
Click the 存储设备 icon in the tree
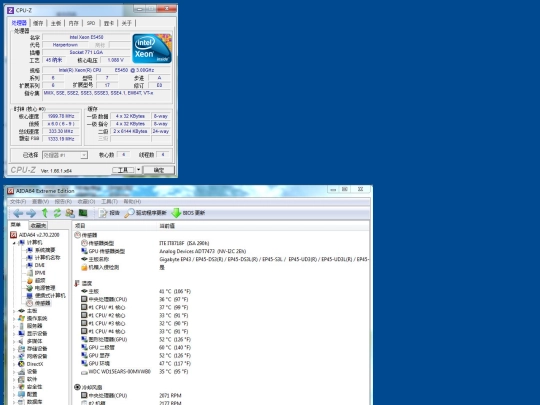tap(21, 349)
